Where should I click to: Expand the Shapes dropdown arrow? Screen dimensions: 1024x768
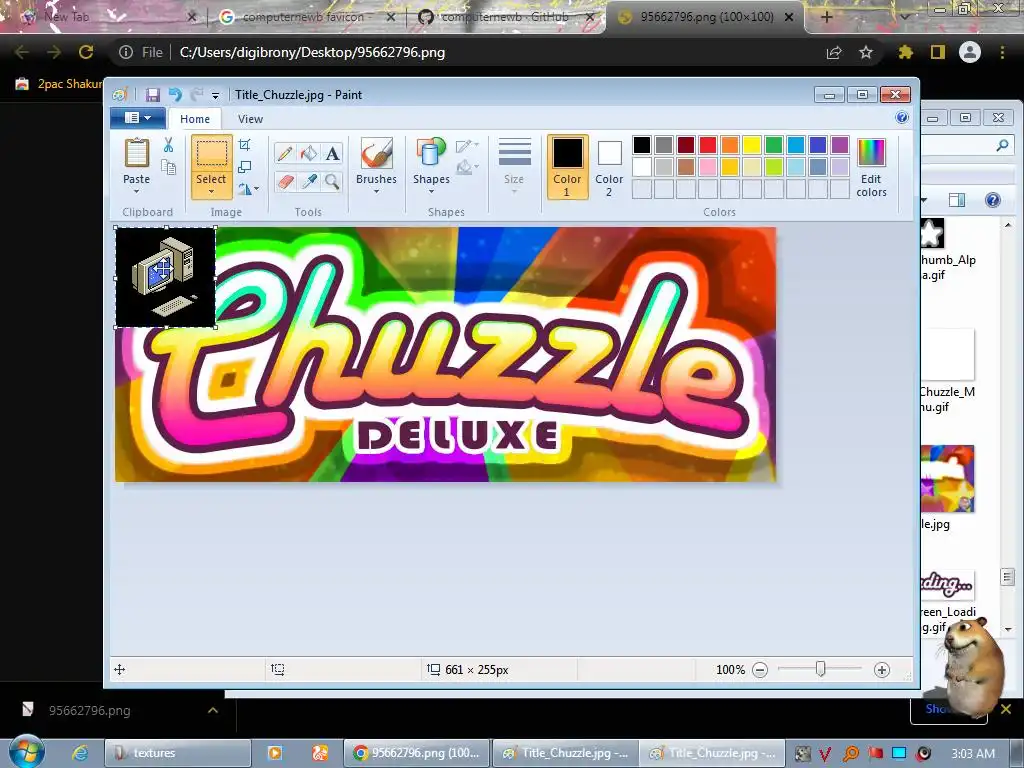coord(431,191)
